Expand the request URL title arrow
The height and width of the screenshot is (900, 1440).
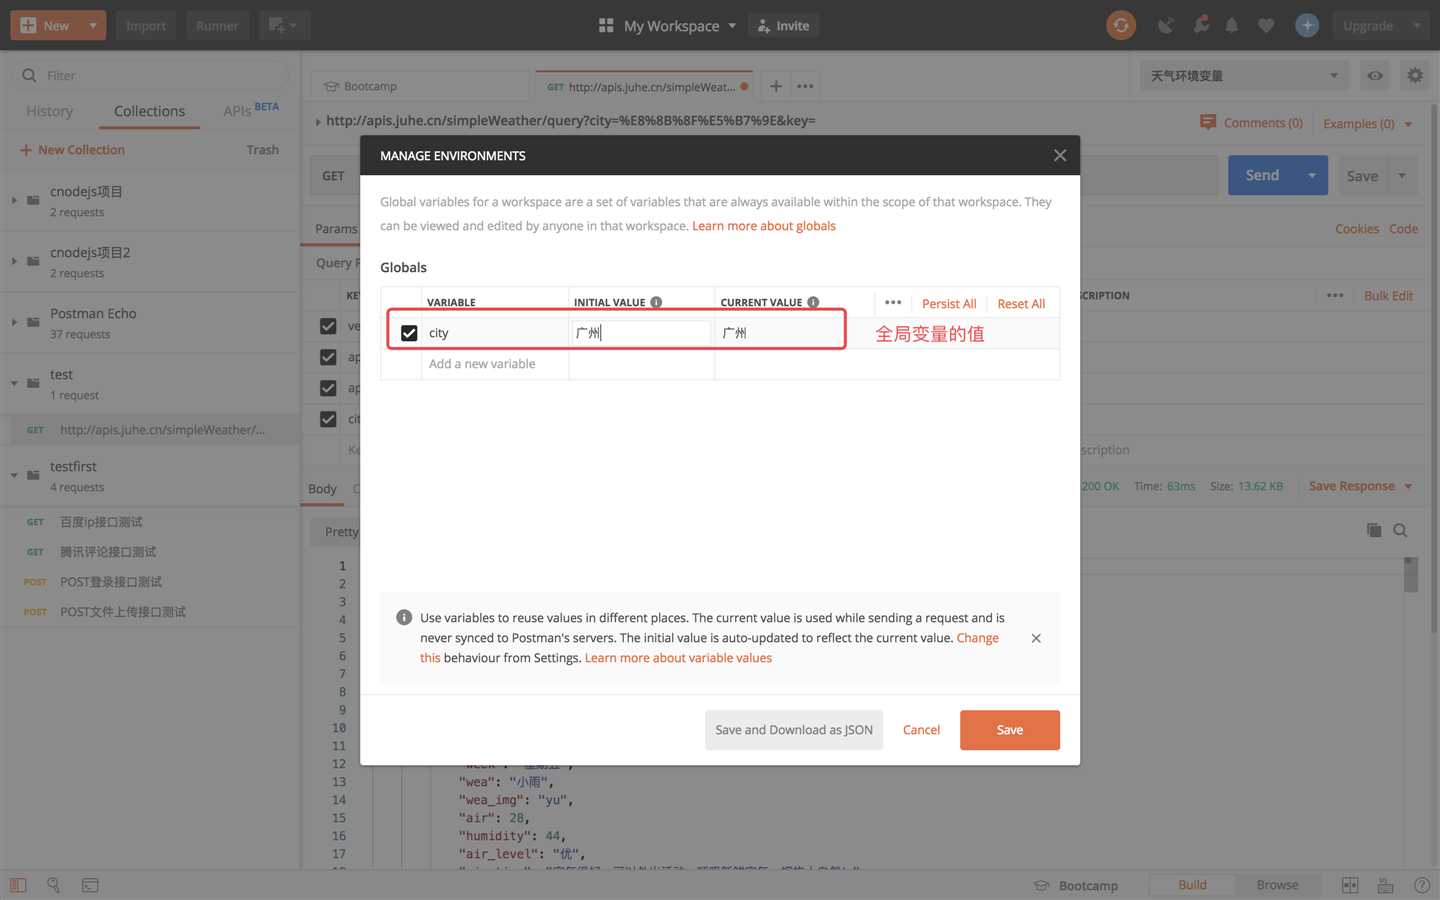point(318,121)
